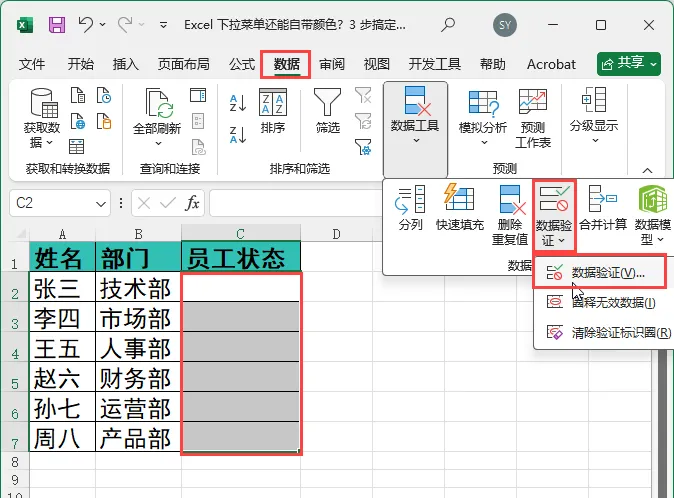
Task: Select cell containing 技术部
Action: pyautogui.click(x=138, y=288)
